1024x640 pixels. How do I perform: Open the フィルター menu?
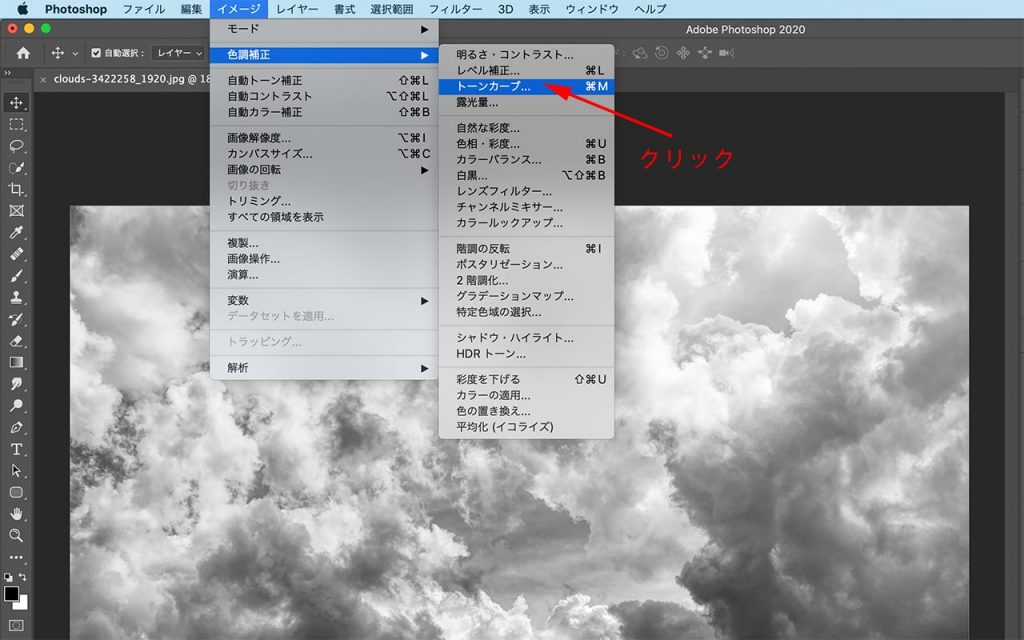[x=455, y=8]
